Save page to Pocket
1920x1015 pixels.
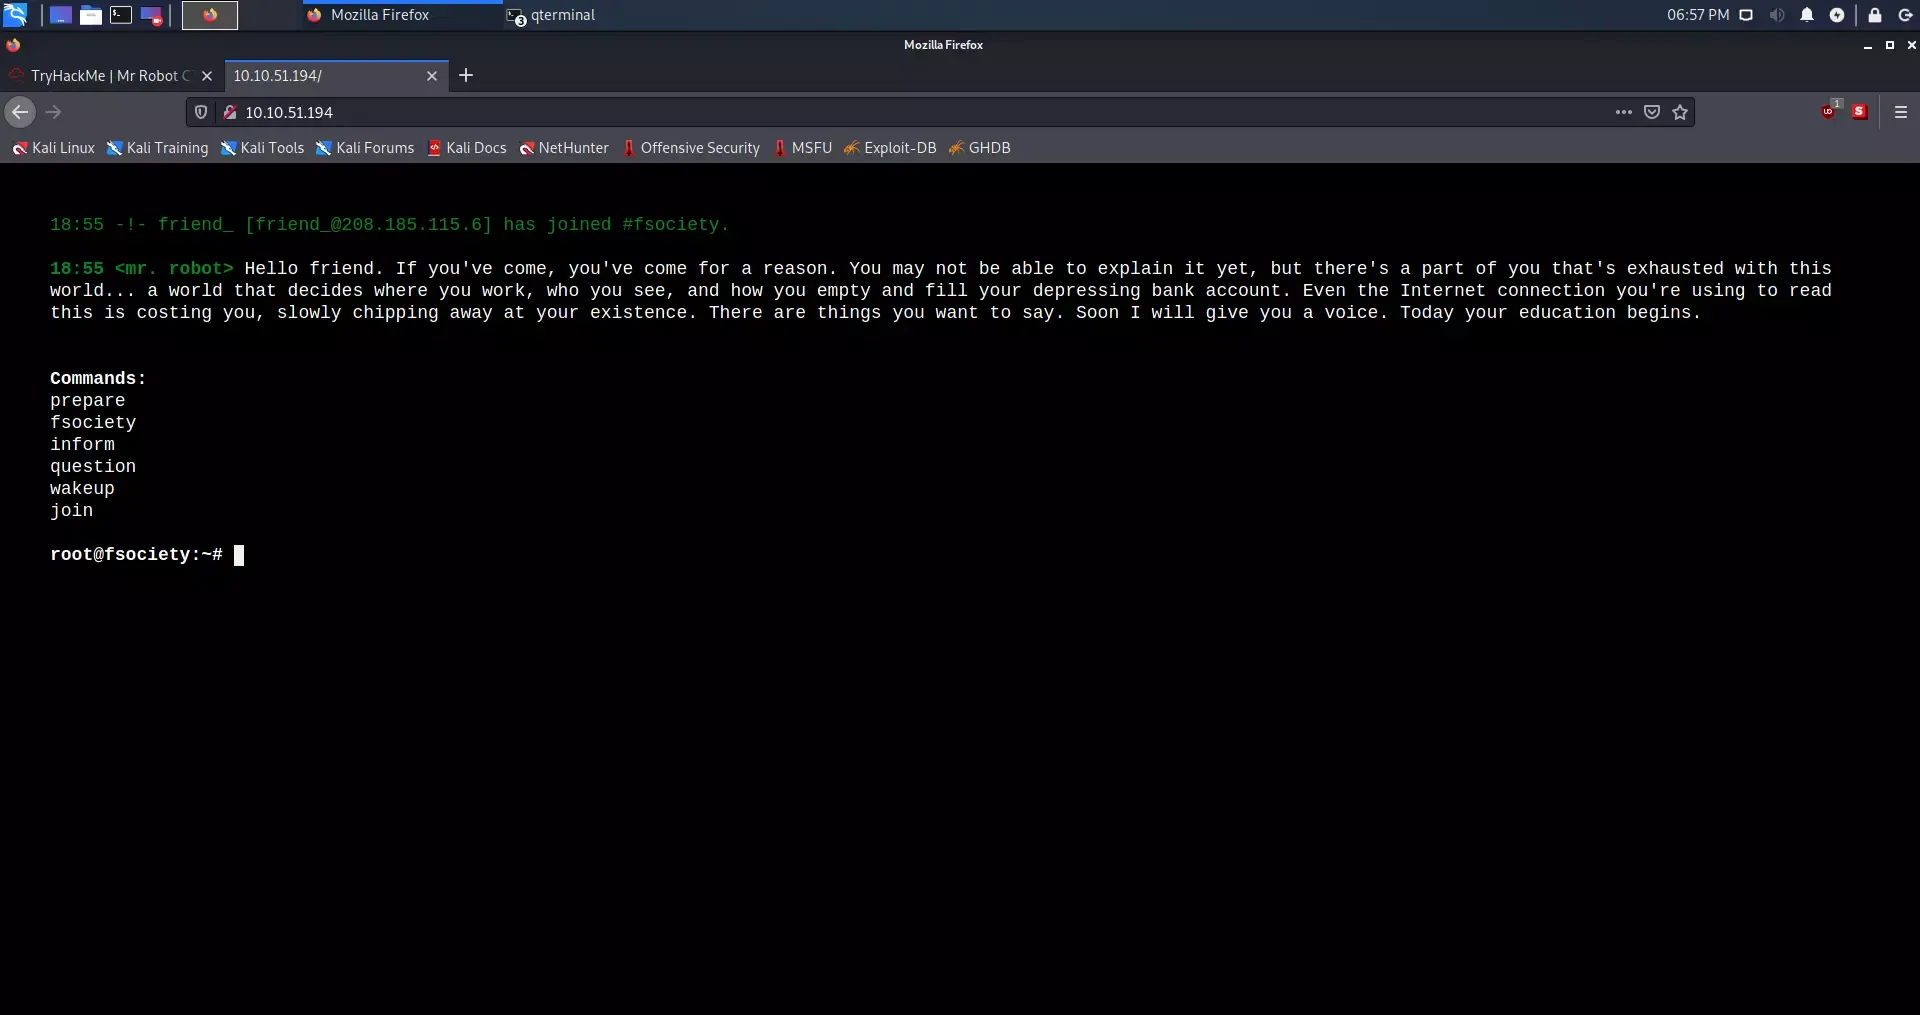1652,112
